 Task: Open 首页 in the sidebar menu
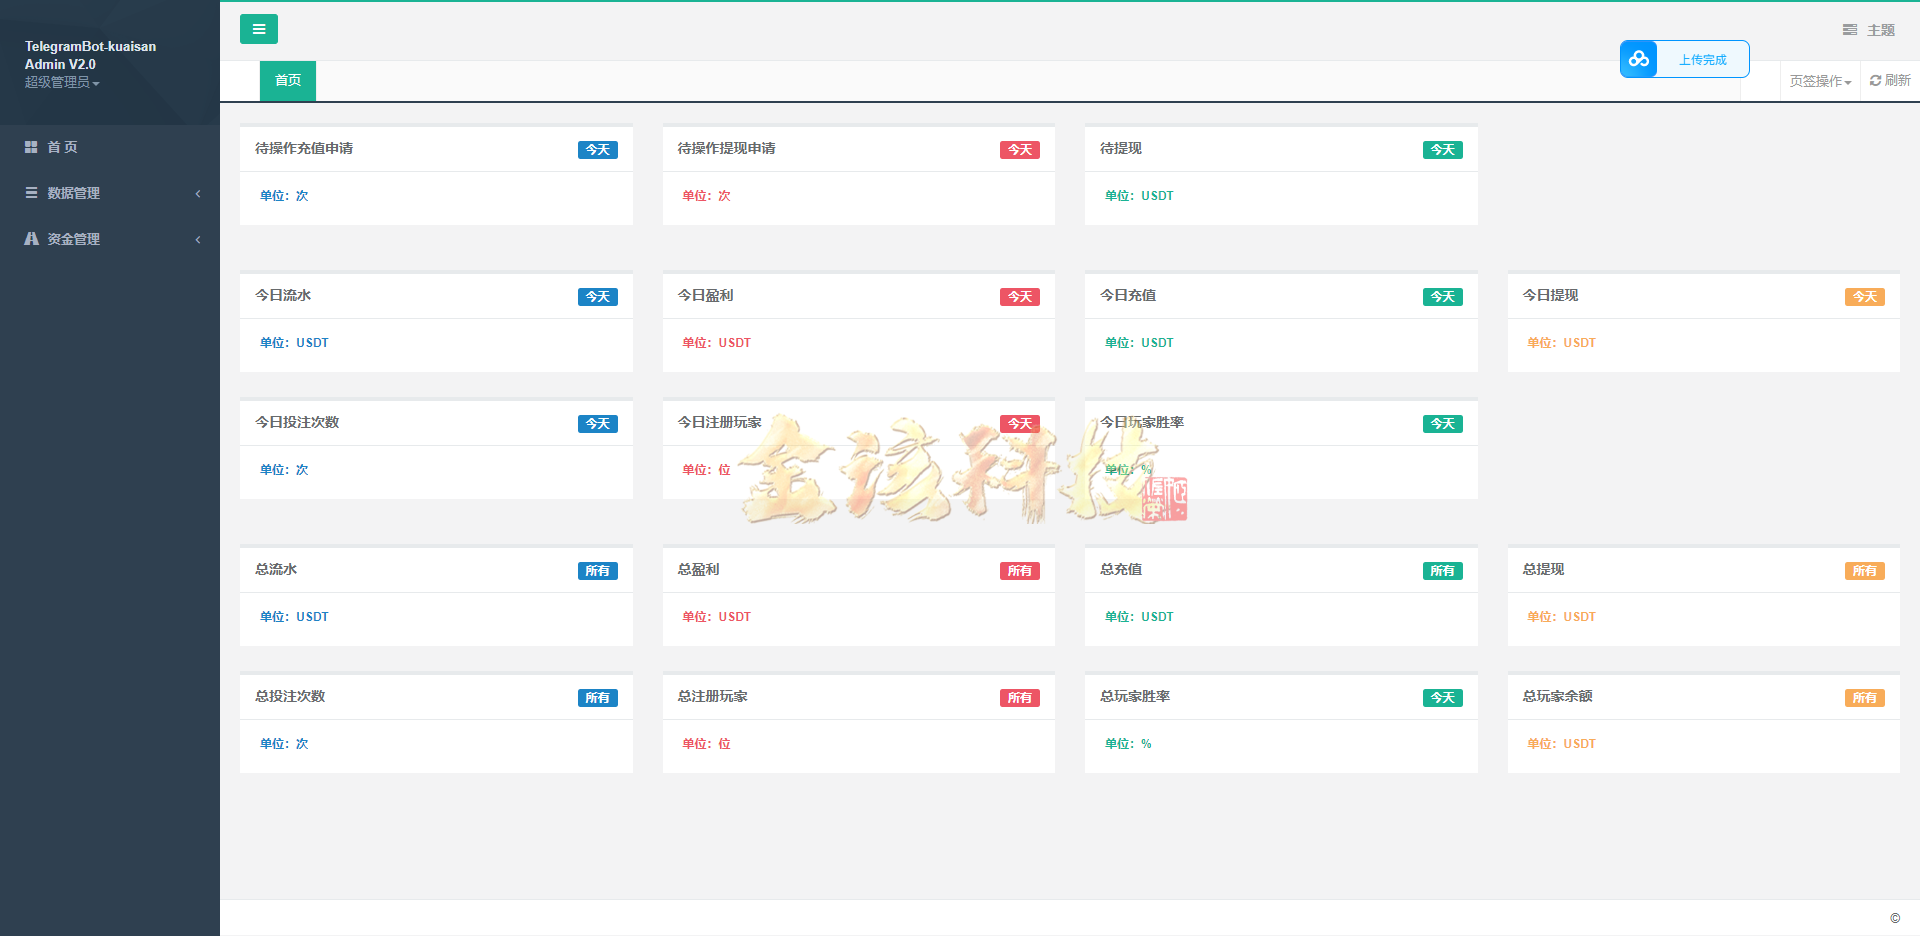pos(63,147)
